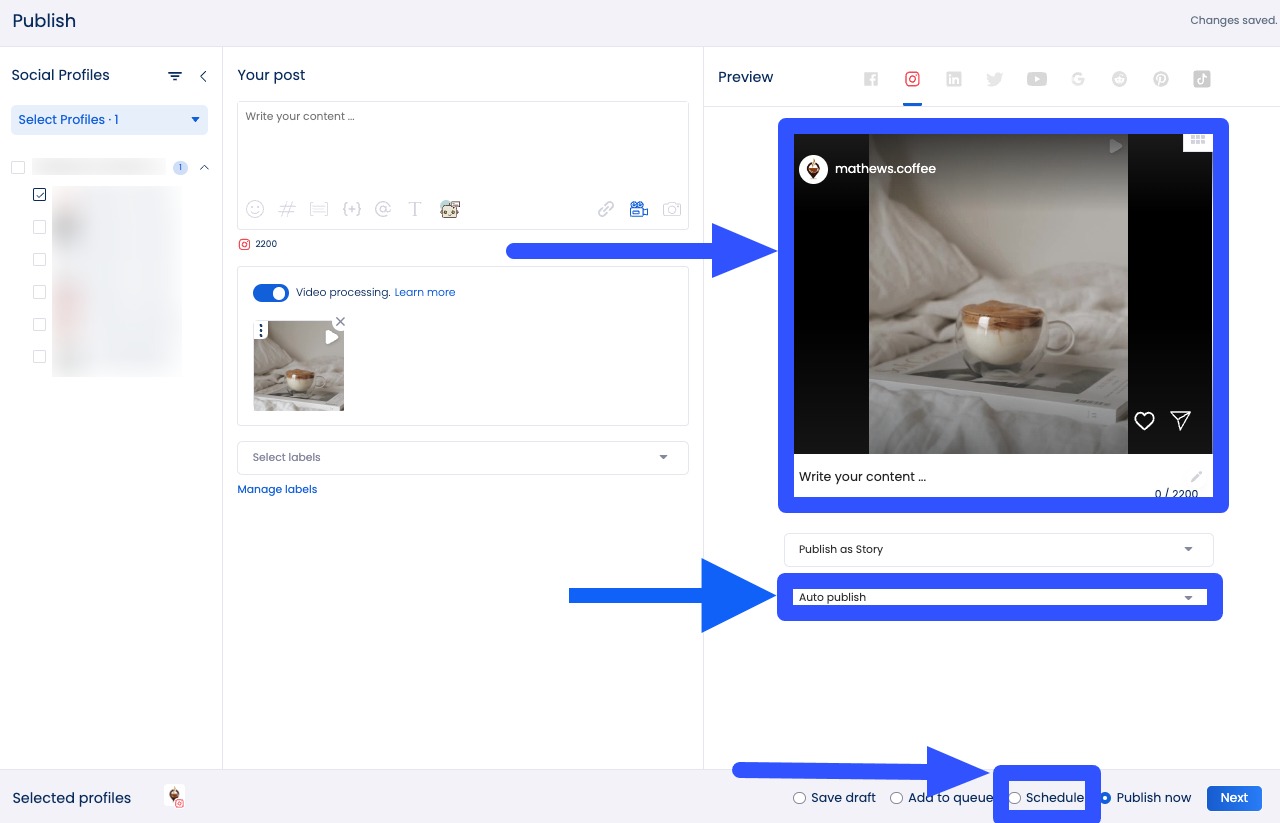This screenshot has height=823, width=1280.
Task: Open the Publish as Story dropdown
Action: point(998,549)
